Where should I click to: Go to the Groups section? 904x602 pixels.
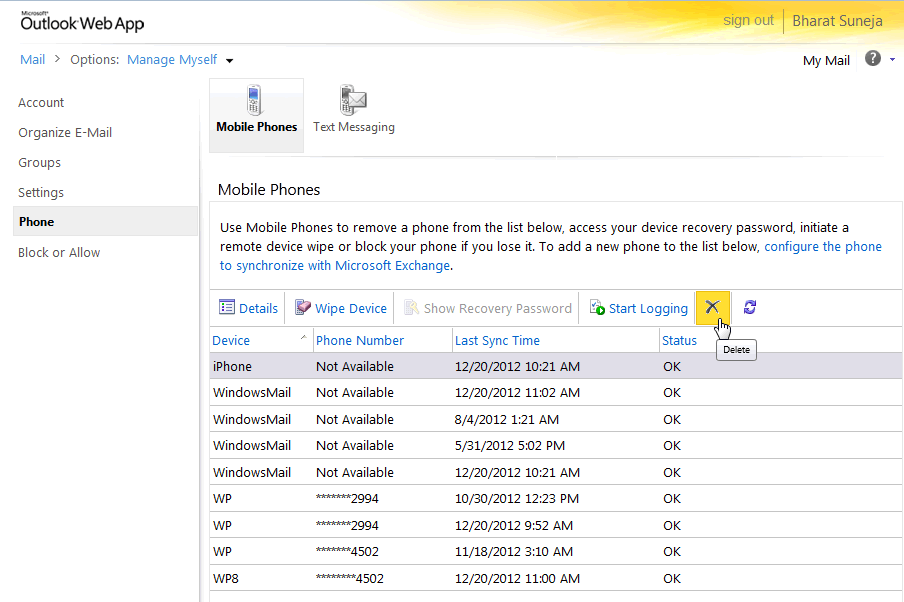click(39, 163)
